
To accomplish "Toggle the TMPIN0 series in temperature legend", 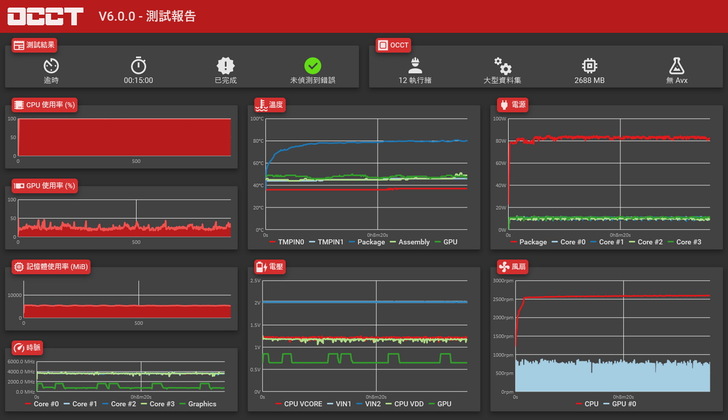I will click(x=286, y=242).
